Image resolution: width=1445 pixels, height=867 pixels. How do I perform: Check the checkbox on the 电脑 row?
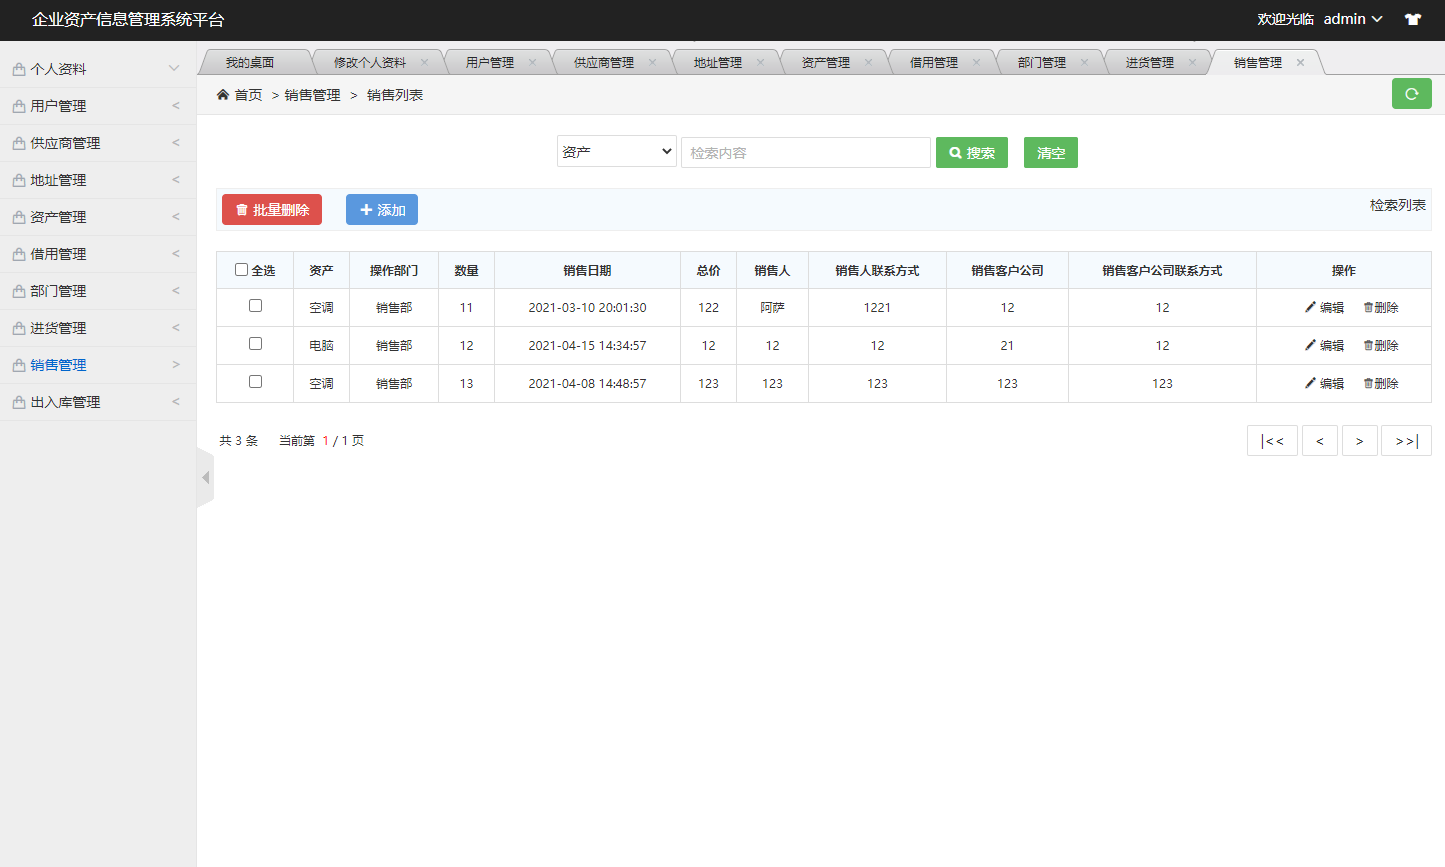(x=255, y=344)
